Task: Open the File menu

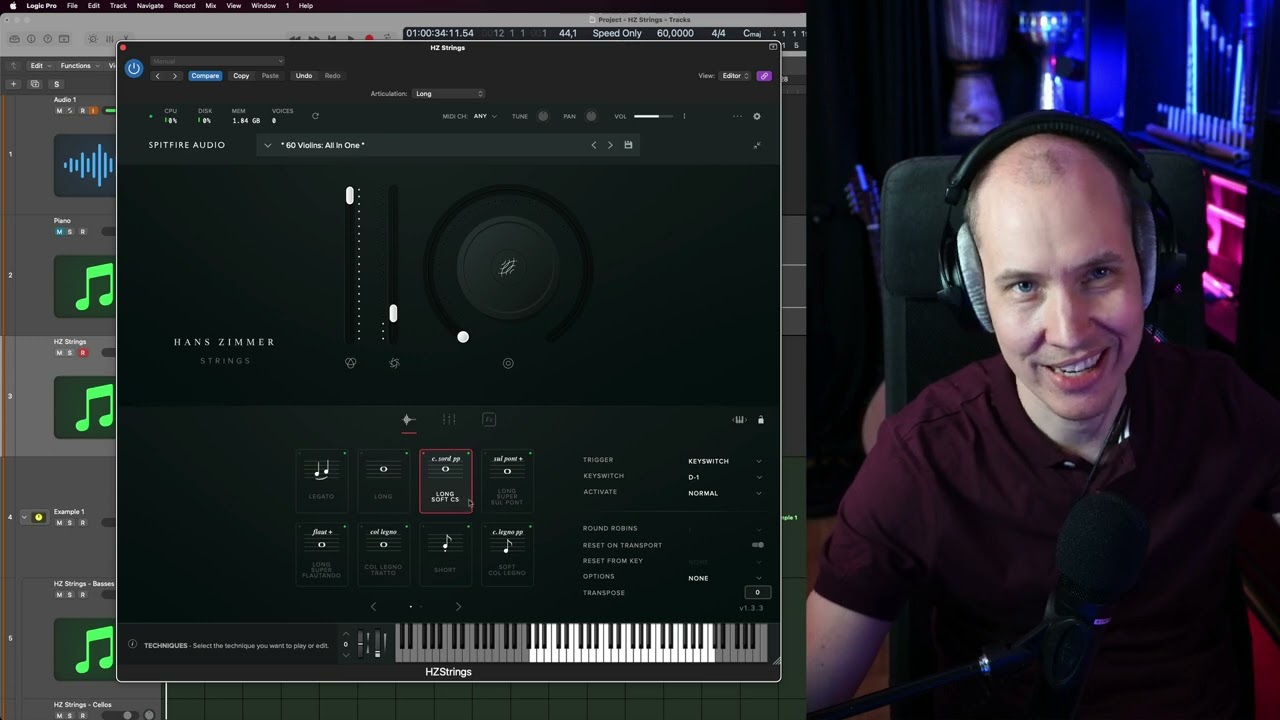Action: (x=72, y=6)
